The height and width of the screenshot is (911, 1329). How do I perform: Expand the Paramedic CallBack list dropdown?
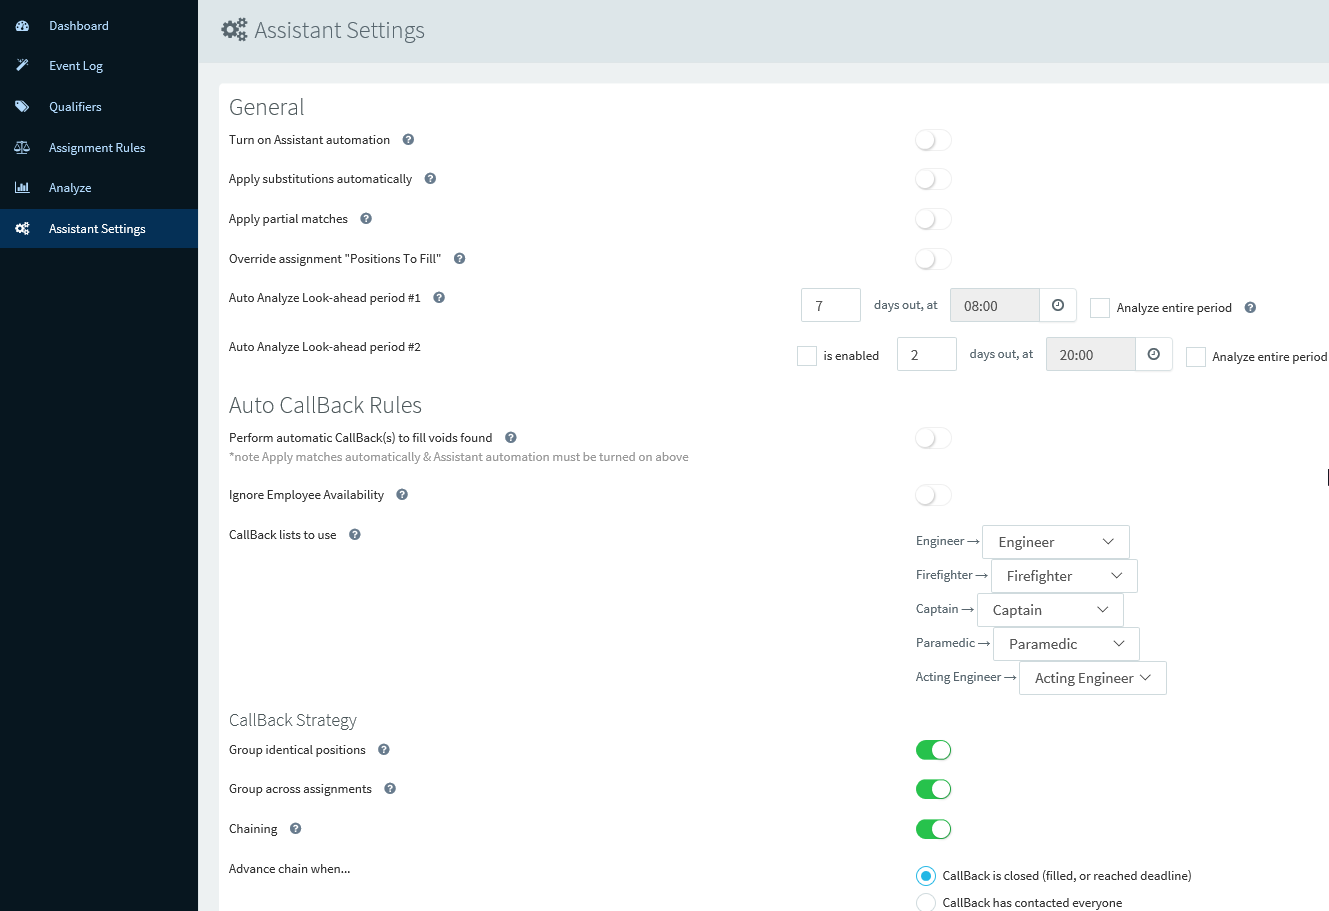point(1066,644)
